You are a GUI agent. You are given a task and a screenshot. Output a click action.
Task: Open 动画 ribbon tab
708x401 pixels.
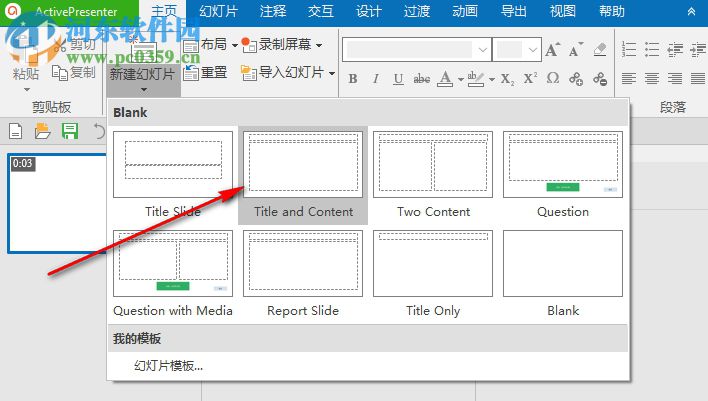[x=465, y=11]
